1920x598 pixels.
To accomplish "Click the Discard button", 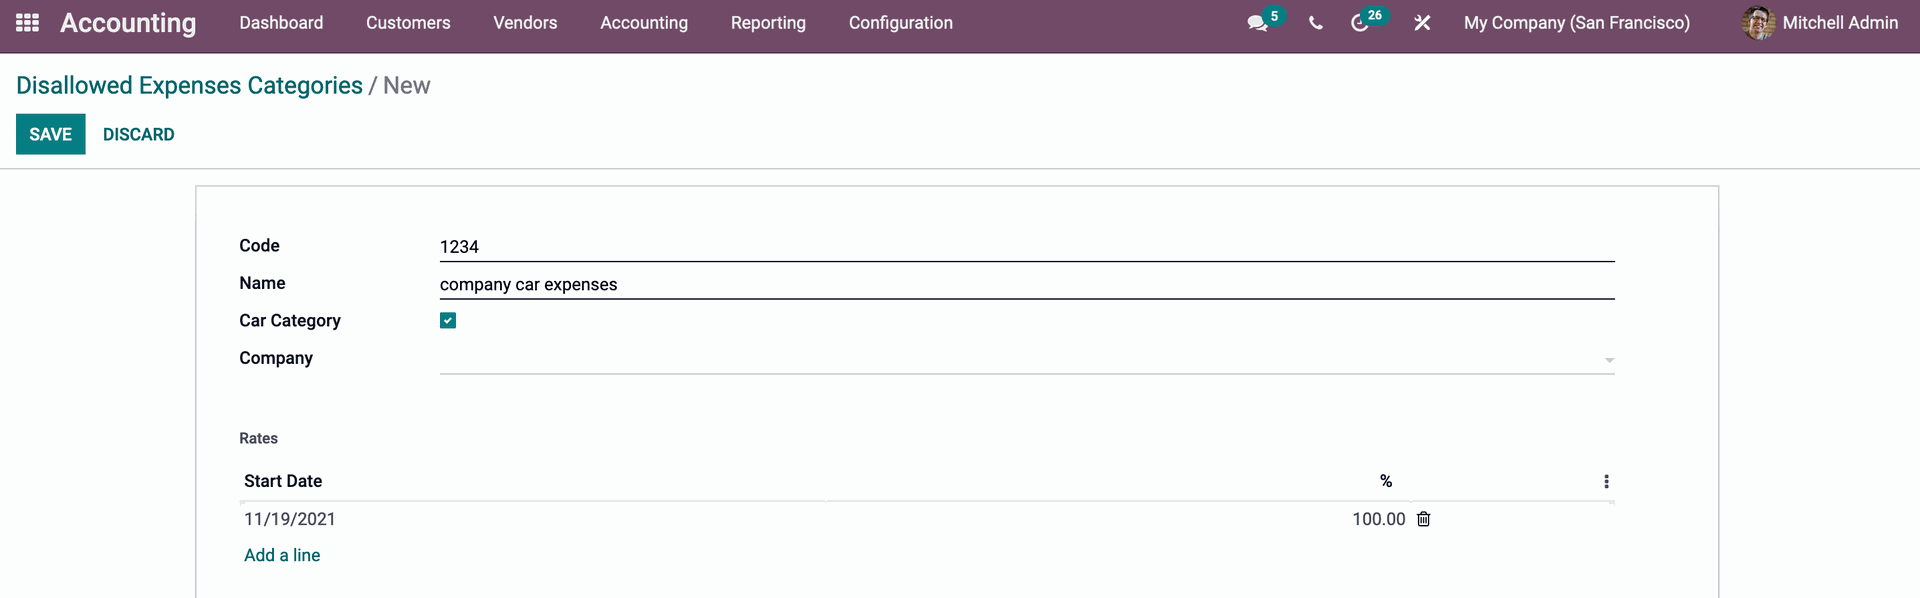I will pyautogui.click(x=139, y=134).
